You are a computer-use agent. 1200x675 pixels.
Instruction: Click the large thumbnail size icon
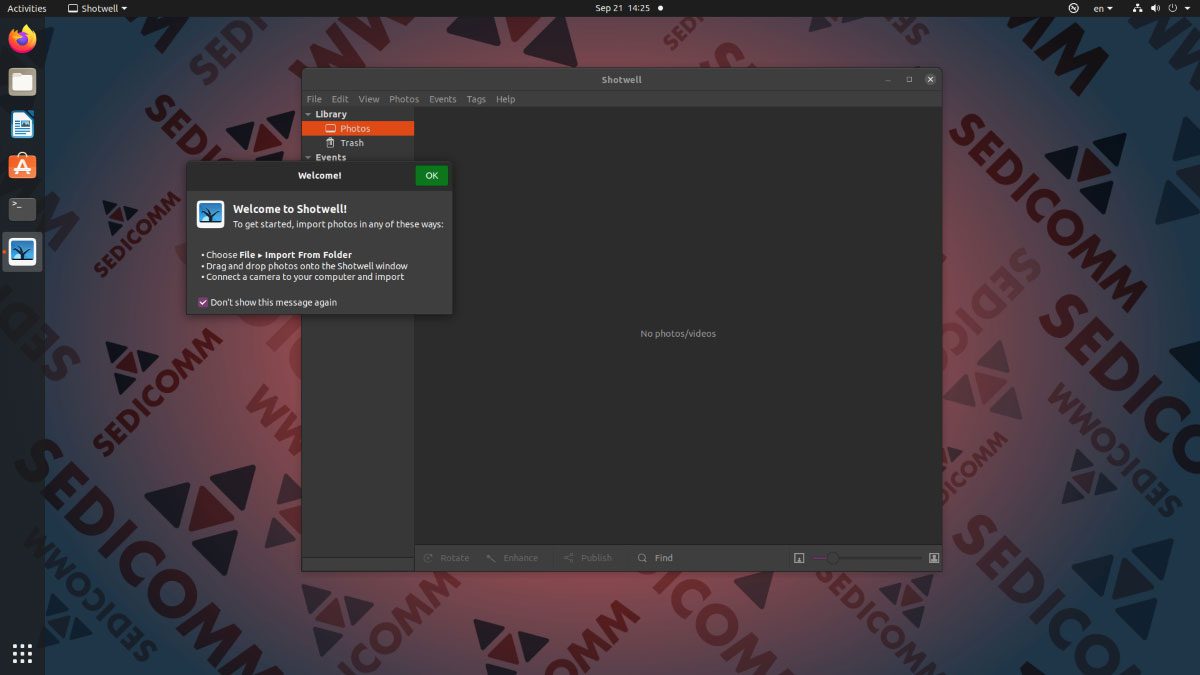pos(934,558)
